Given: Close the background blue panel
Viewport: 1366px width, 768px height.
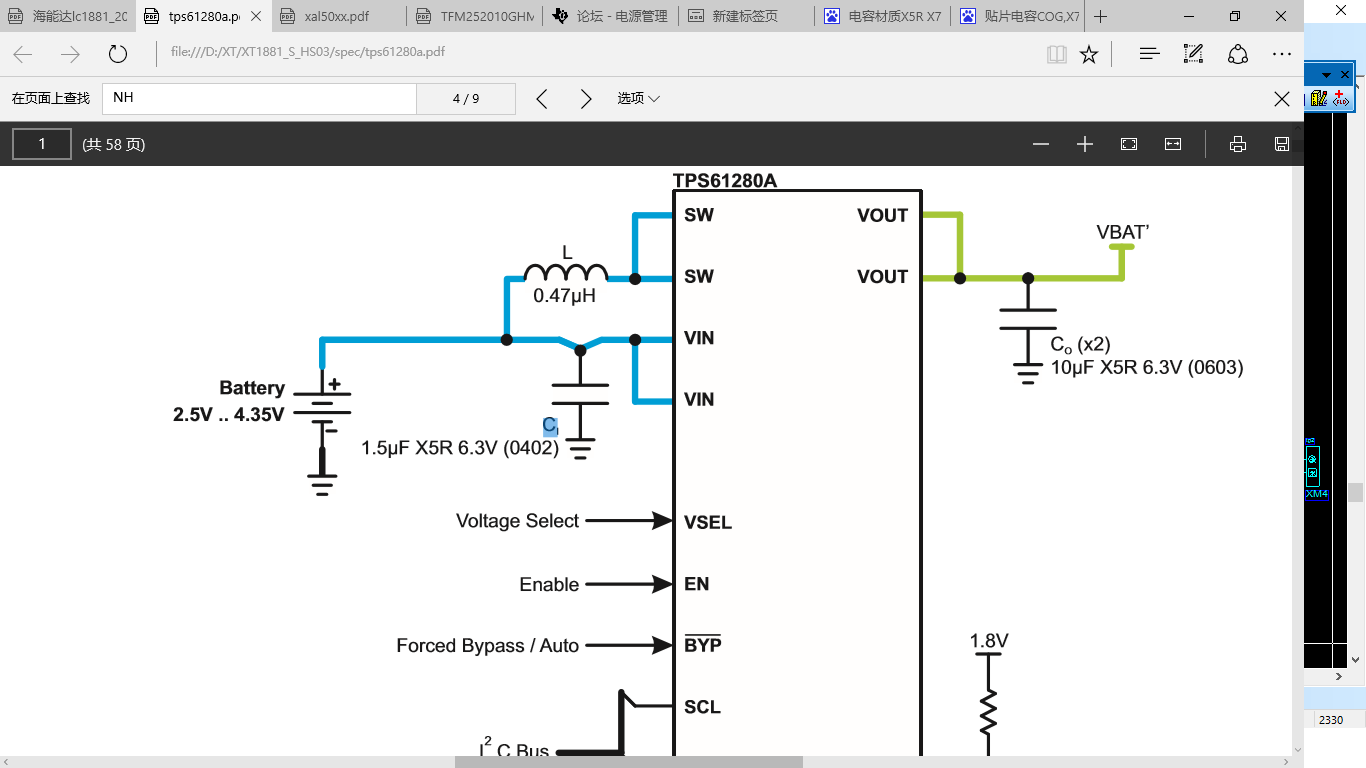Looking at the screenshot, I should point(1345,75).
